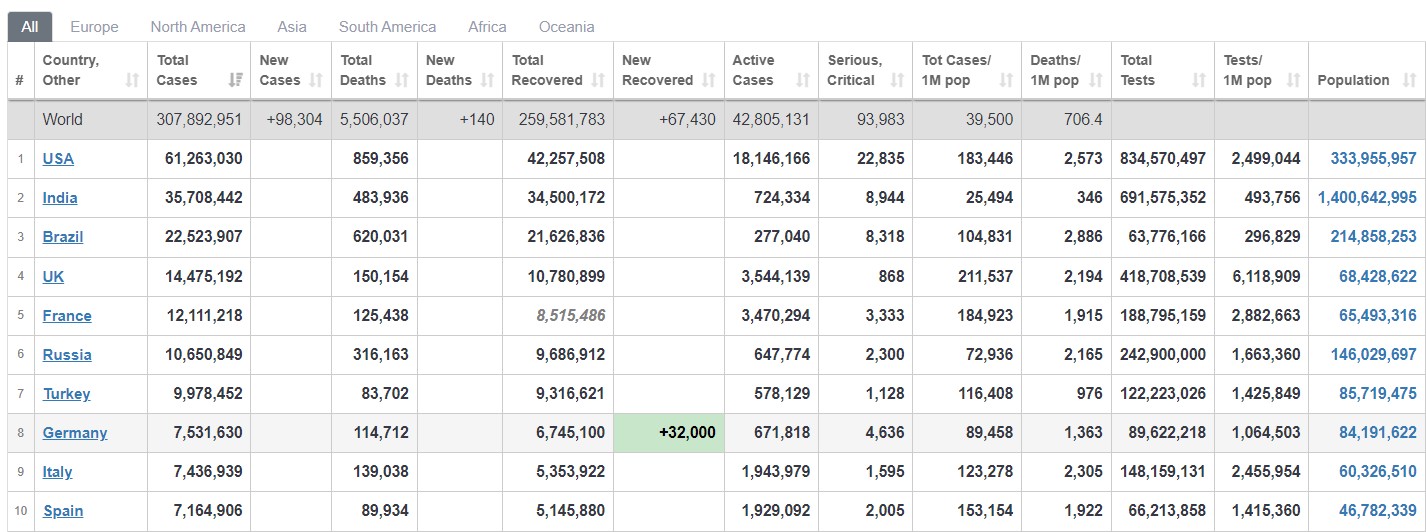Select World new cases +98,304

pyautogui.click(x=294, y=119)
